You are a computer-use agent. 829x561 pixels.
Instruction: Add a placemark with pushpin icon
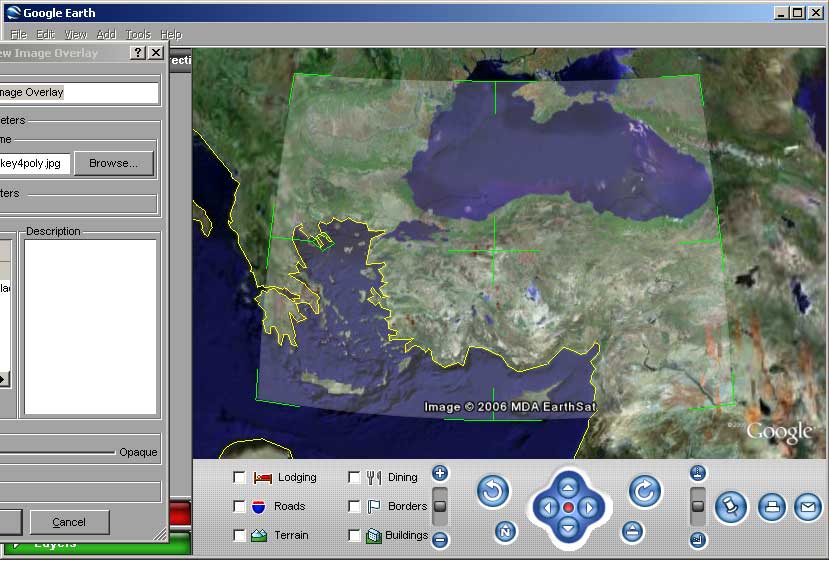[x=731, y=507]
